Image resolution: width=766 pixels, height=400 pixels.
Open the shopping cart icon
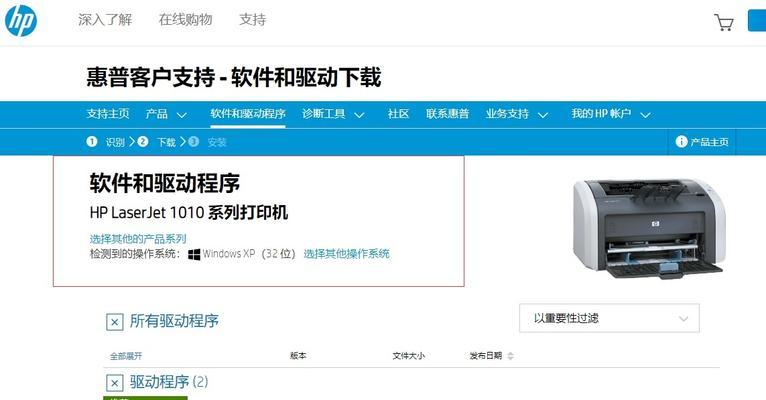tap(724, 22)
